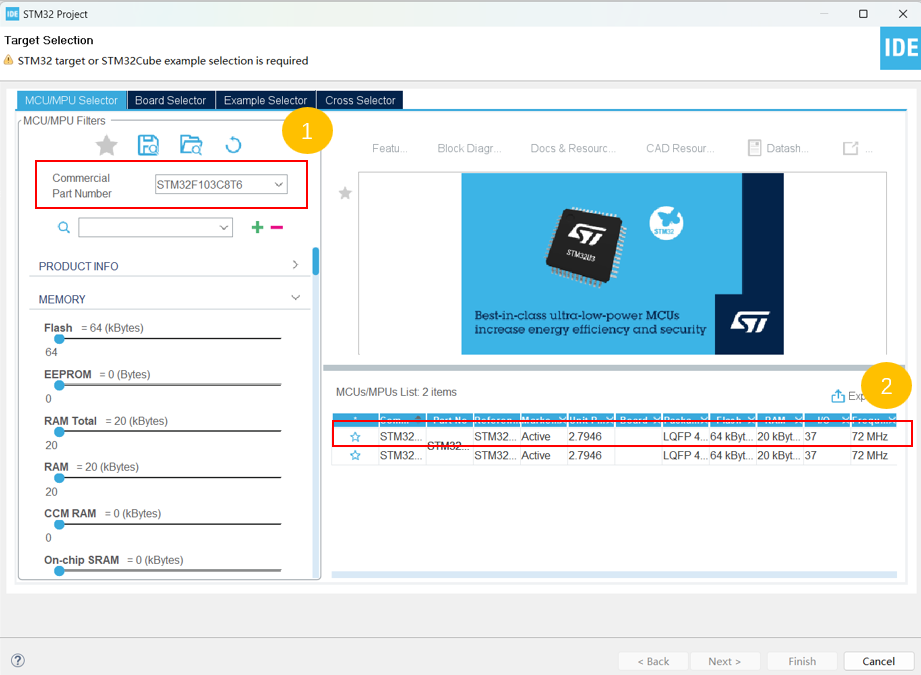Switch to the Board Selector tab
The width and height of the screenshot is (921, 675).
pos(170,100)
